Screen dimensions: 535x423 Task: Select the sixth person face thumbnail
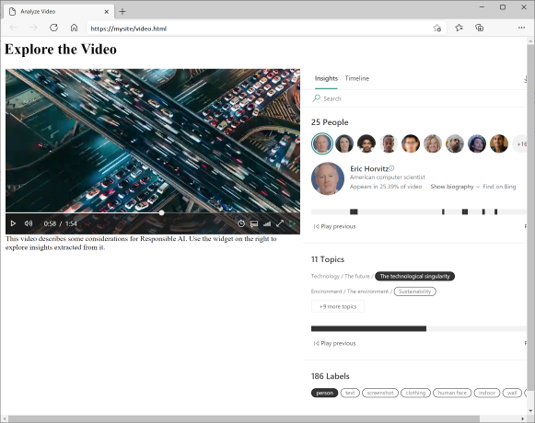(x=433, y=144)
